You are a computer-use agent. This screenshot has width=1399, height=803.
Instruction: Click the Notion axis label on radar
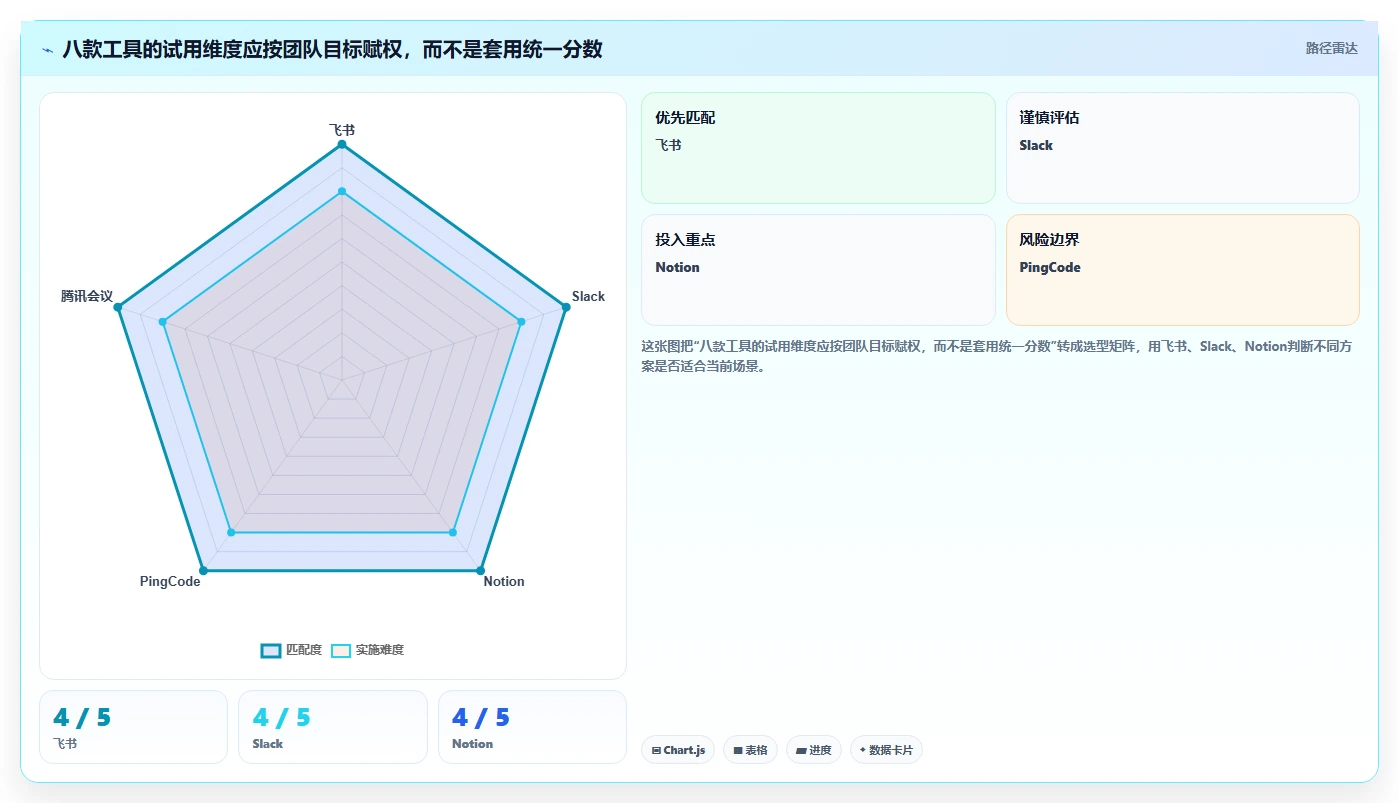tap(504, 581)
